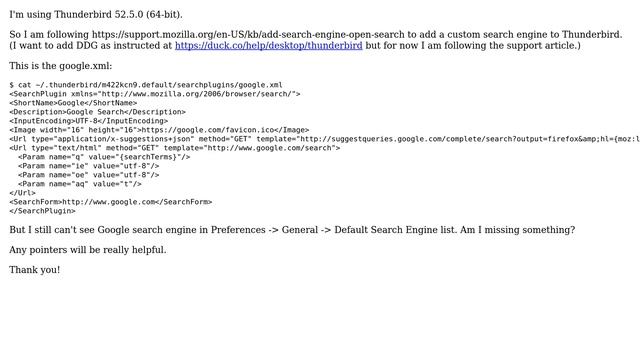The height and width of the screenshot is (360, 640).
Task: Click the 'Any pointers will be really helpful' text
Action: (x=88, y=249)
